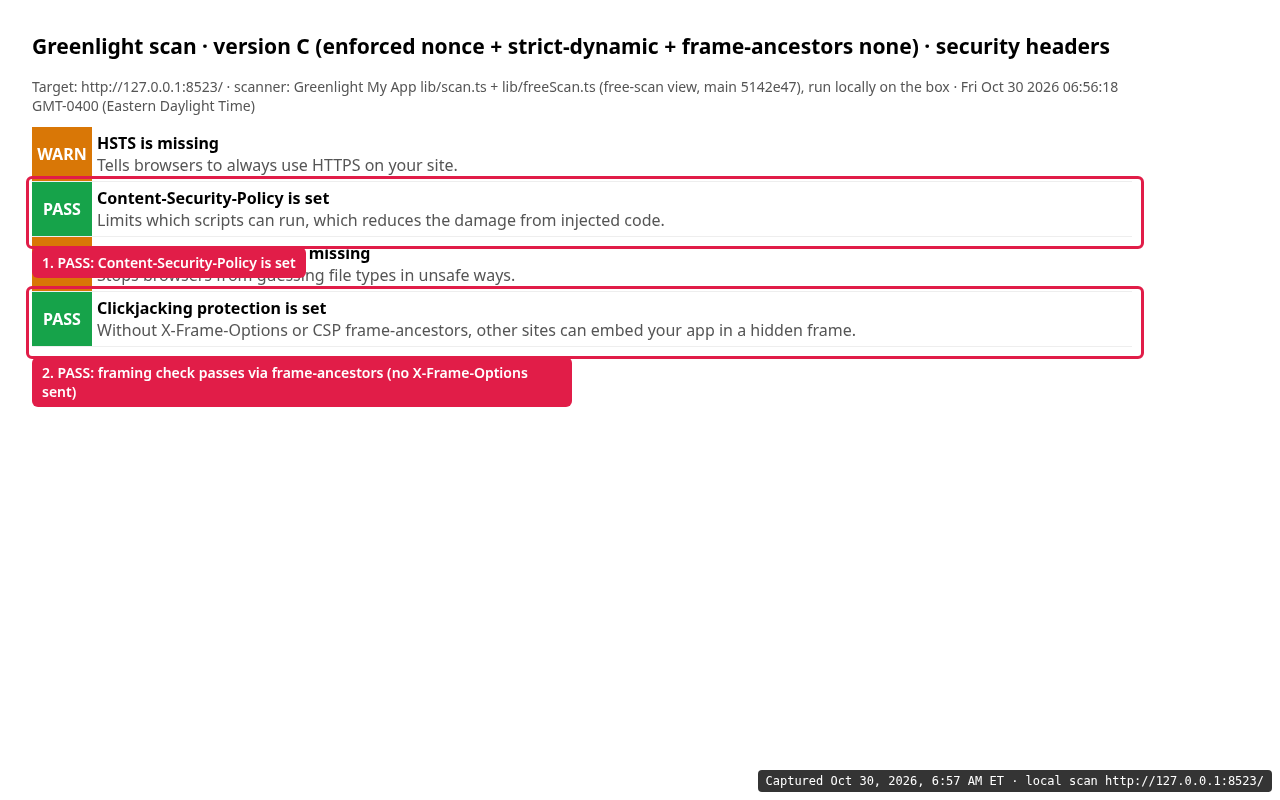Click the 'GMT-0400 (Eastern Daylight Time)' timestamp line
The height and width of the screenshot is (800, 1280).
pyautogui.click(x=143, y=106)
